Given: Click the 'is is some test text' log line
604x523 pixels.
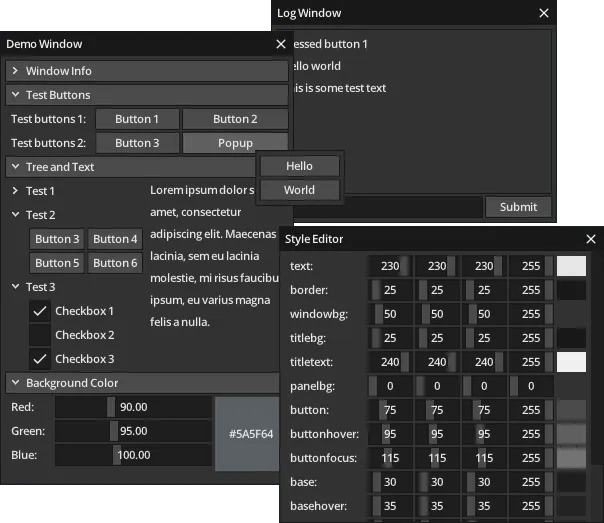Looking at the screenshot, I should pos(340,88).
